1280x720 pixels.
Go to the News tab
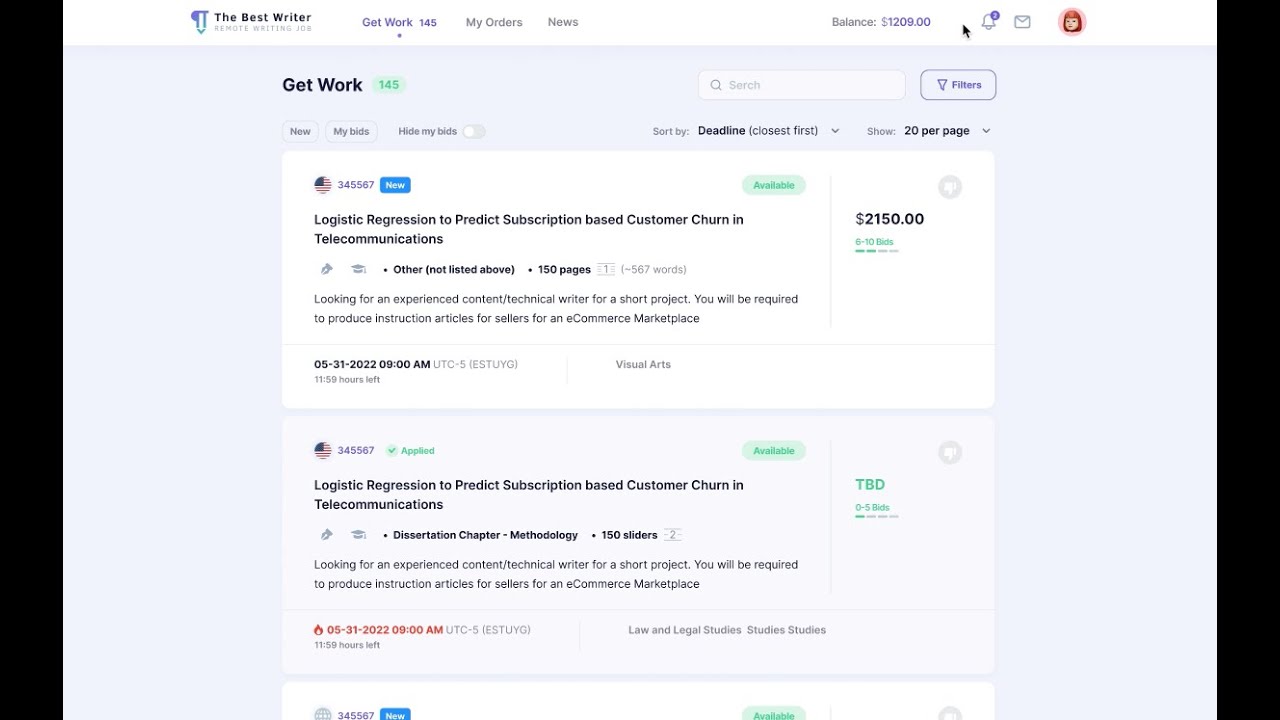point(563,22)
